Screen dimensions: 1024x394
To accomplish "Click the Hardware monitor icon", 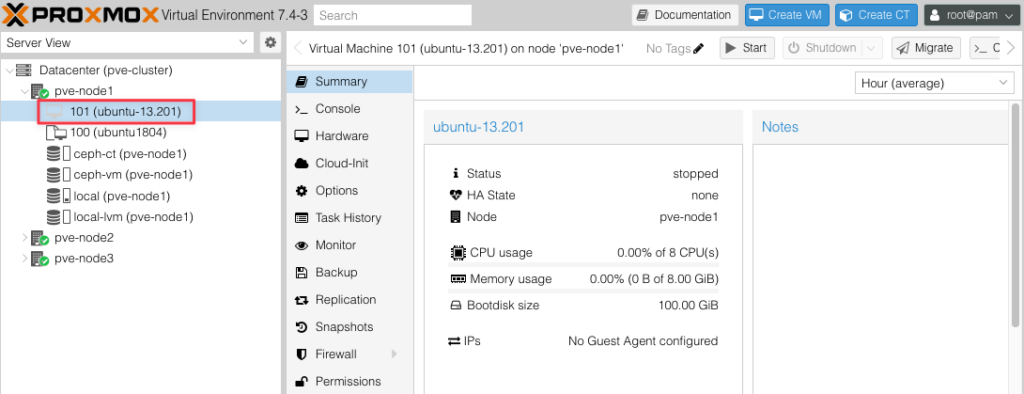I will (301, 136).
